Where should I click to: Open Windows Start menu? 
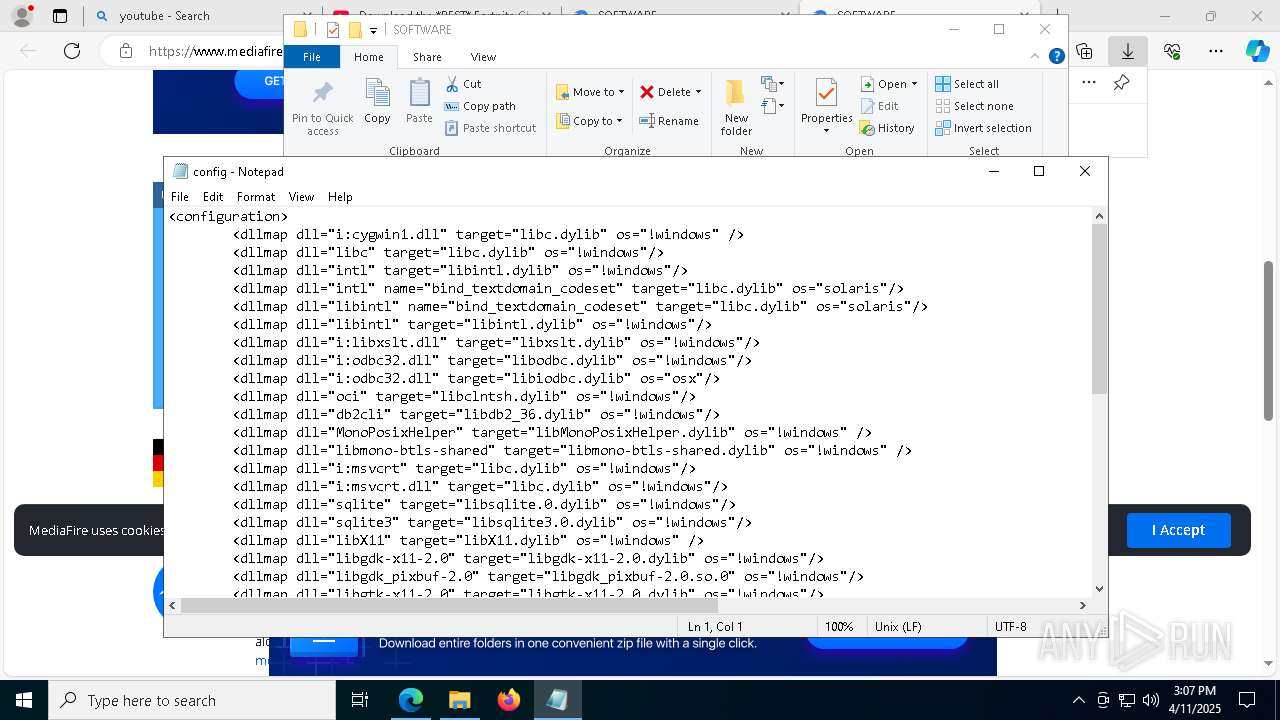tap(24, 700)
